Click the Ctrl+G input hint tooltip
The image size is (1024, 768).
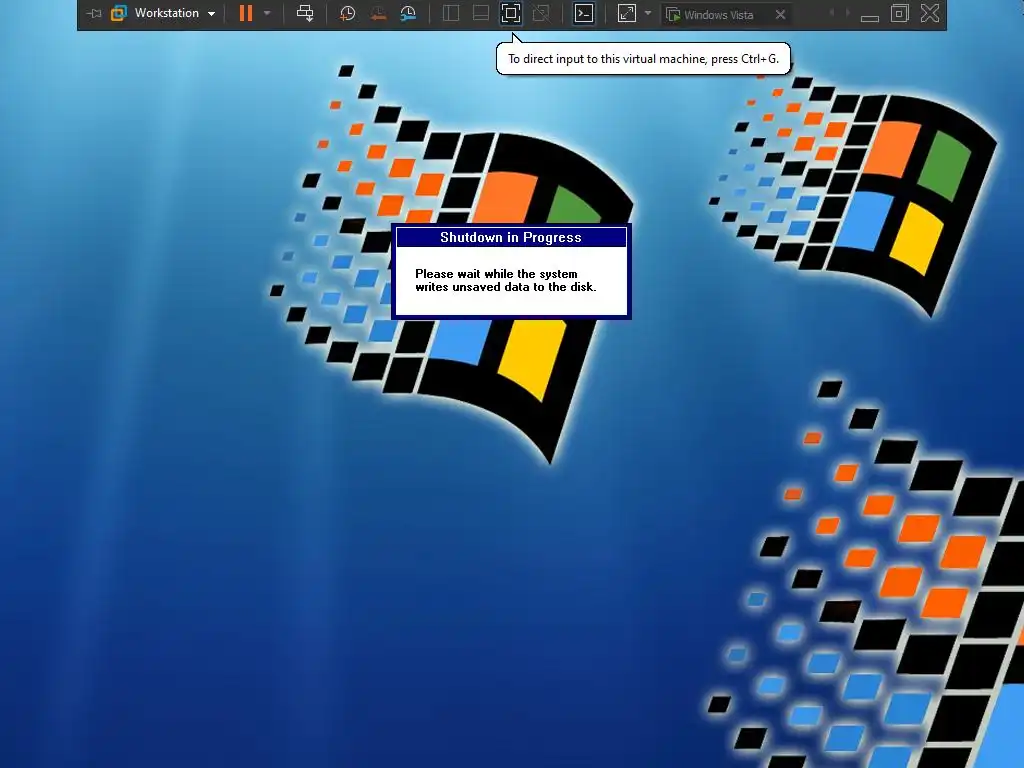pos(643,59)
